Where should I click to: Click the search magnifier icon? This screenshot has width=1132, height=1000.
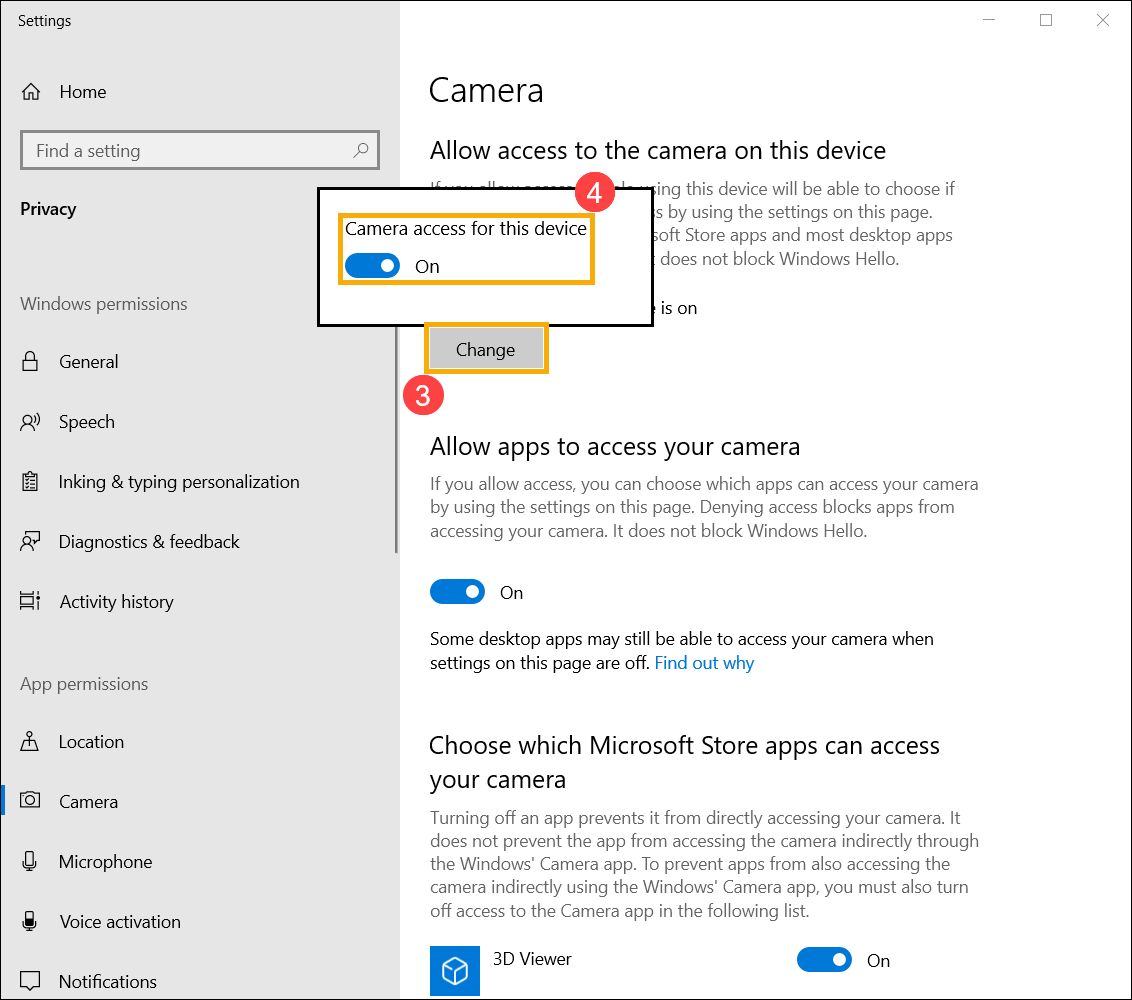tap(360, 150)
